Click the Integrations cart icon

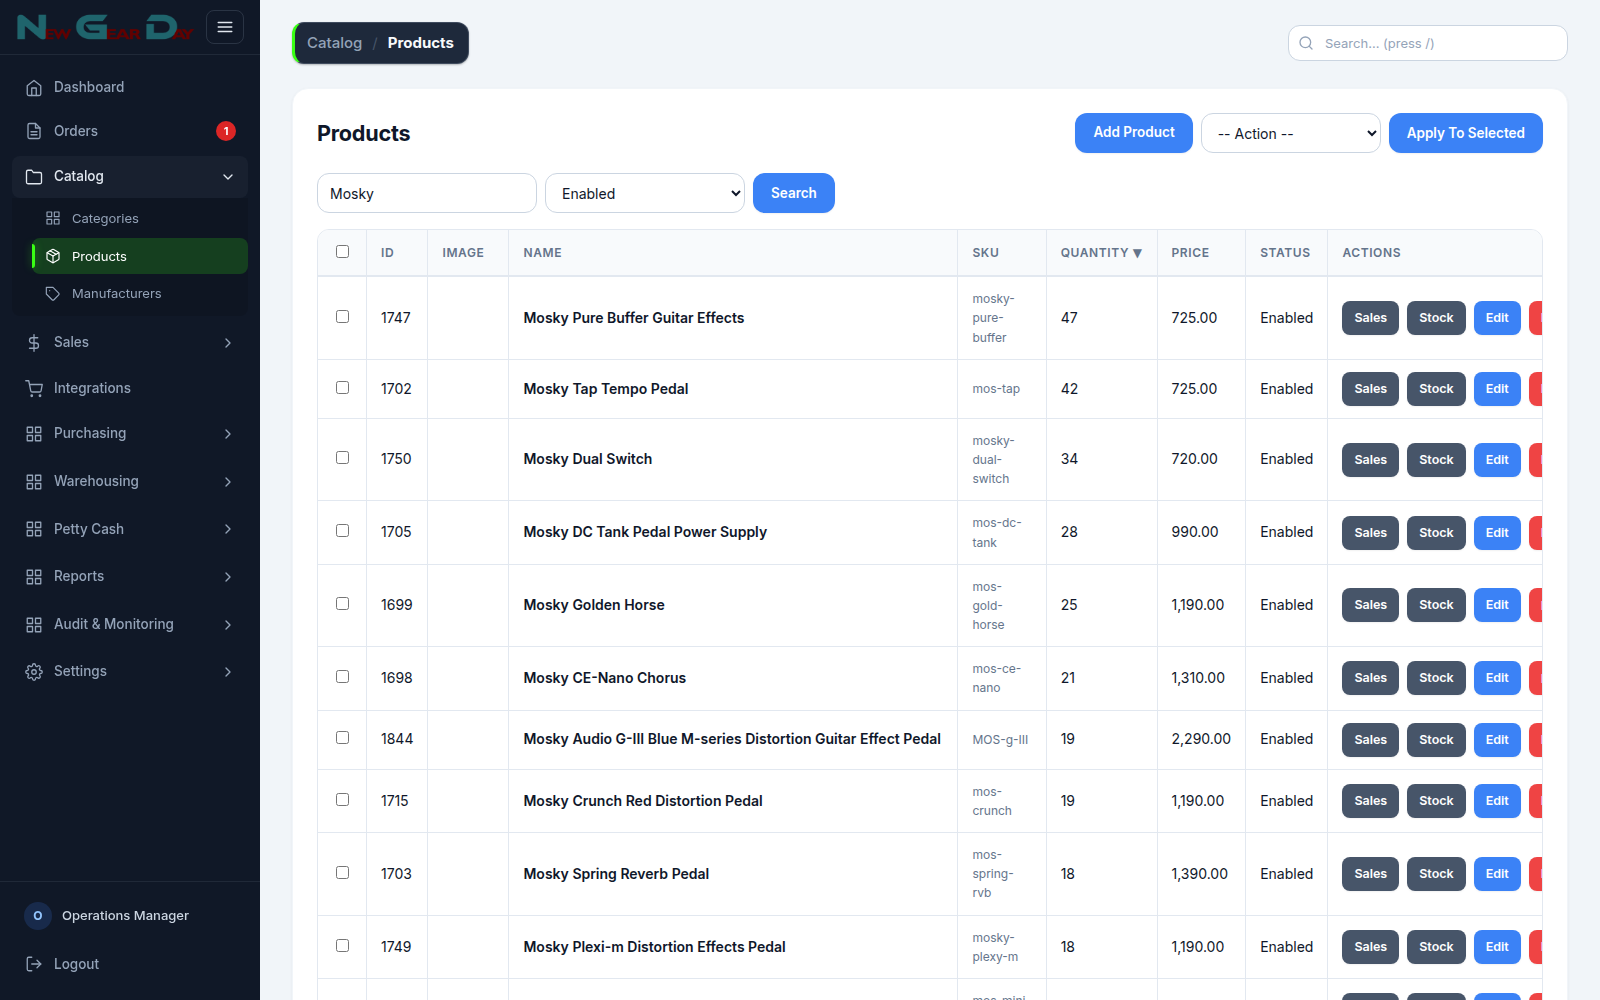click(34, 388)
